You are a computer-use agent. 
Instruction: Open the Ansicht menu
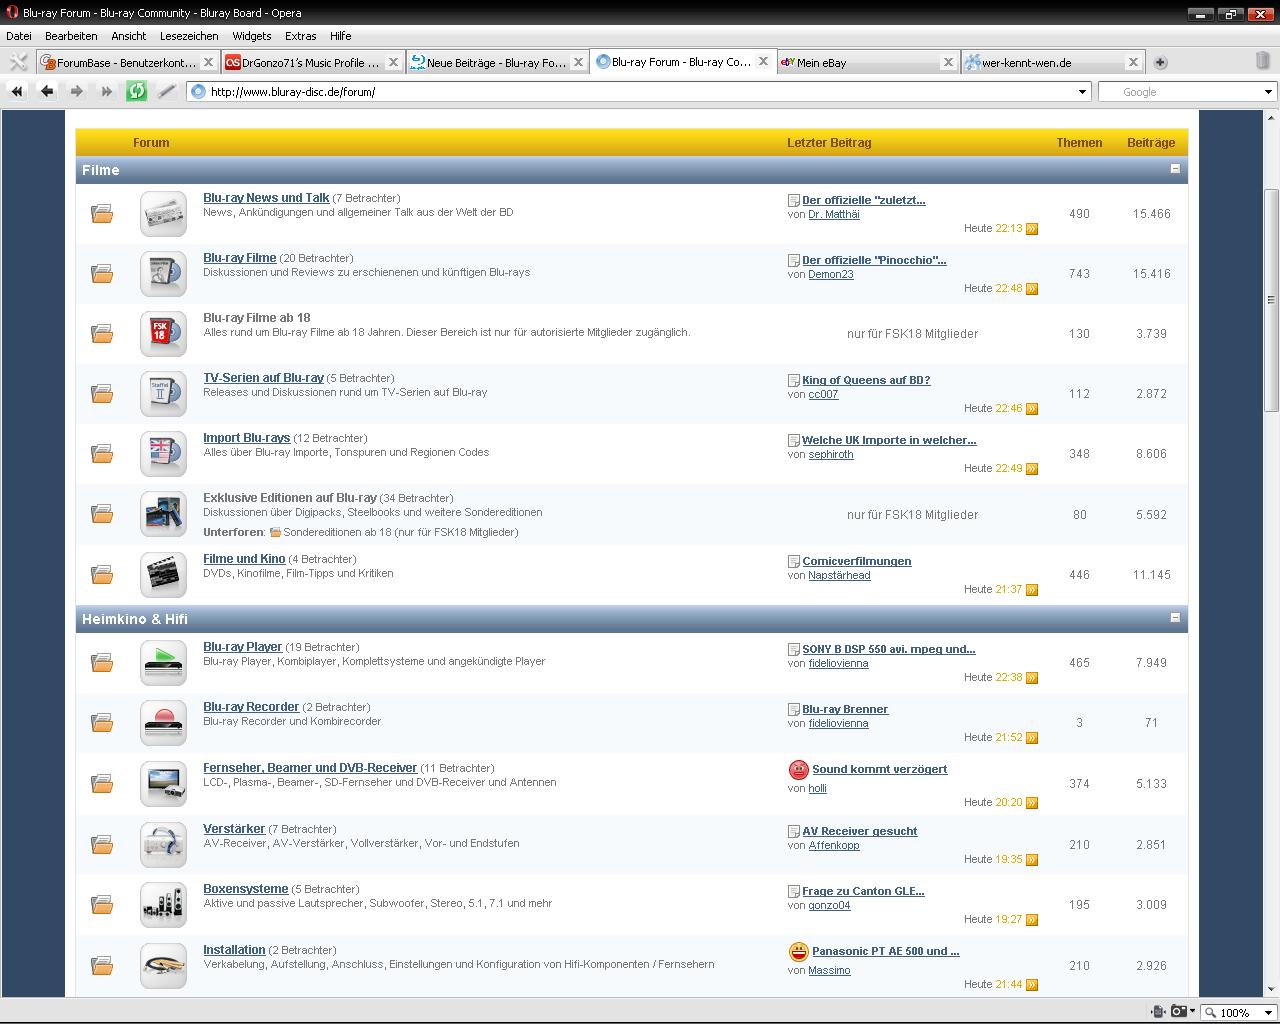pyautogui.click(x=129, y=36)
